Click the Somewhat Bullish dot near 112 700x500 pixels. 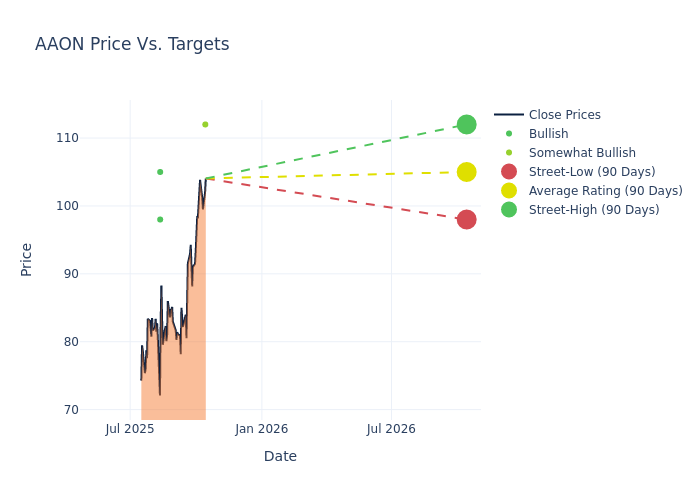[x=205, y=125]
